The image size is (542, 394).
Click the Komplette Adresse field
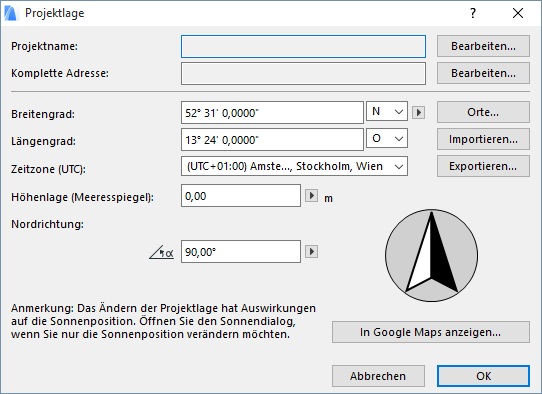(303, 73)
